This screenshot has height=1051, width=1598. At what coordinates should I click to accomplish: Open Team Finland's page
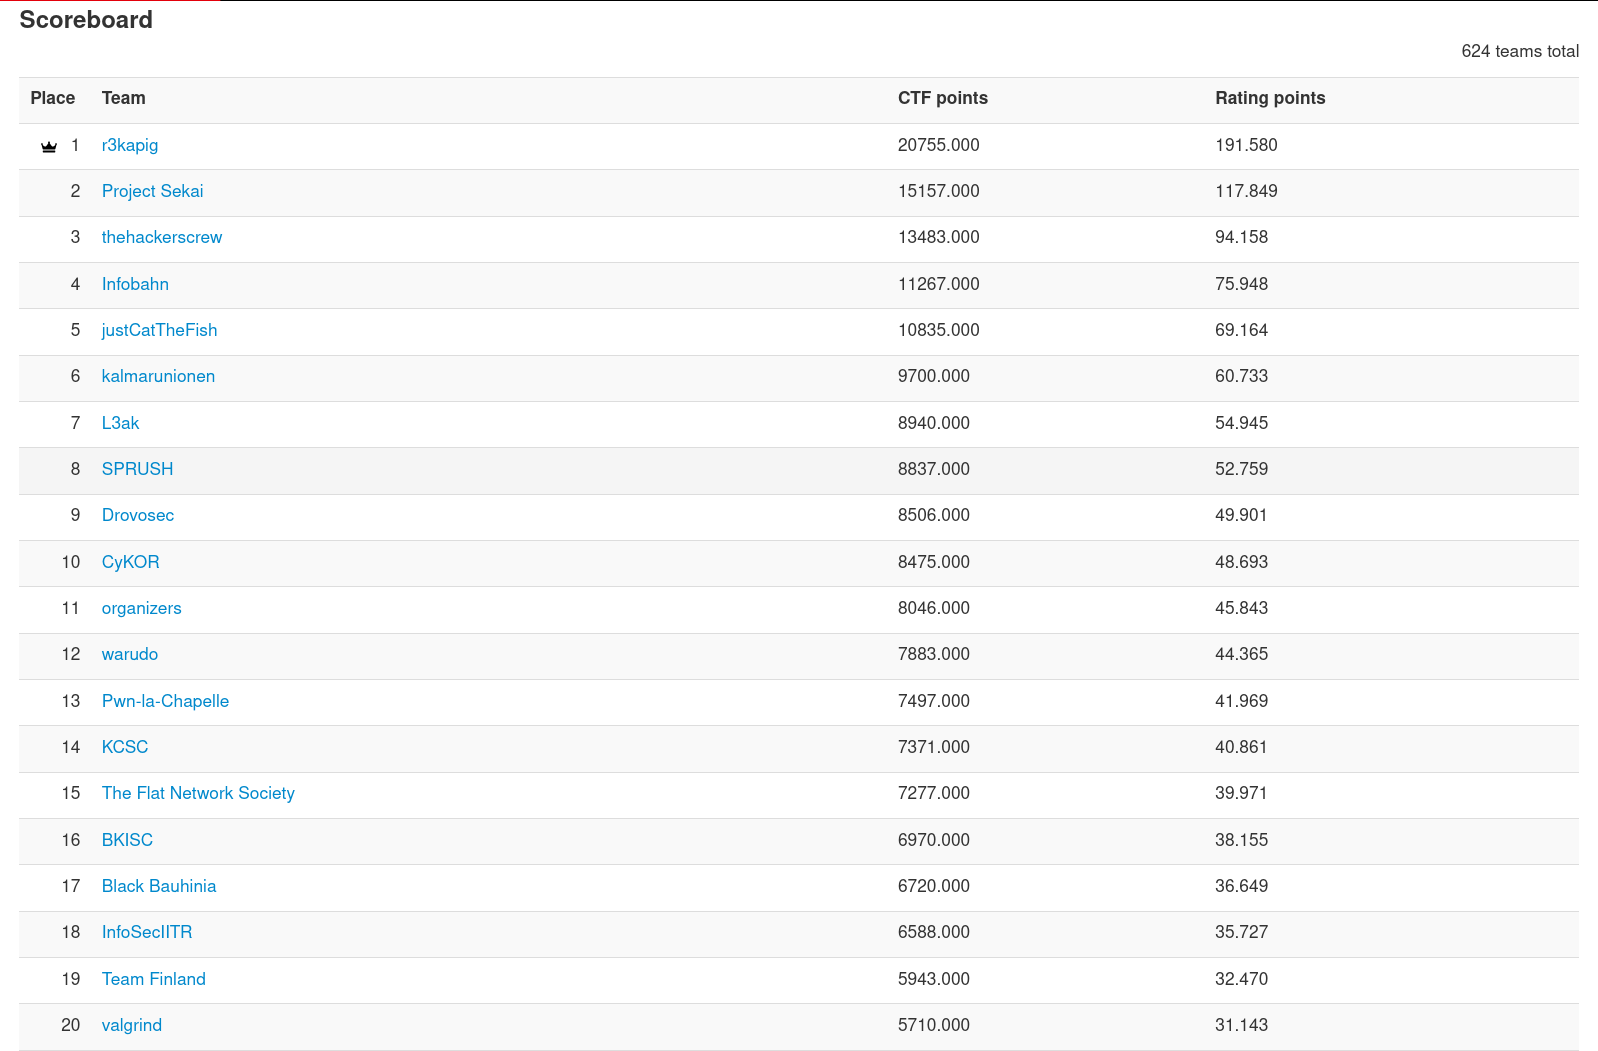pyautogui.click(x=154, y=979)
